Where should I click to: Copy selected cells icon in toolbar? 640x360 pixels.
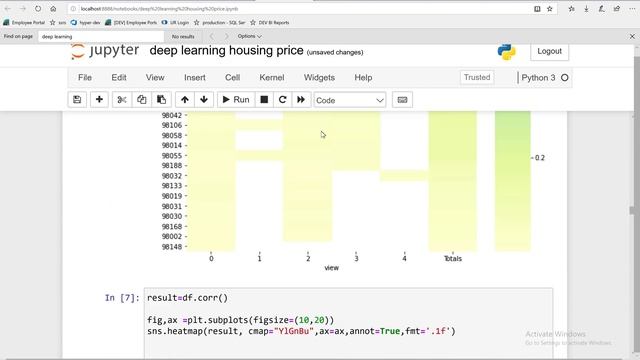(142, 100)
